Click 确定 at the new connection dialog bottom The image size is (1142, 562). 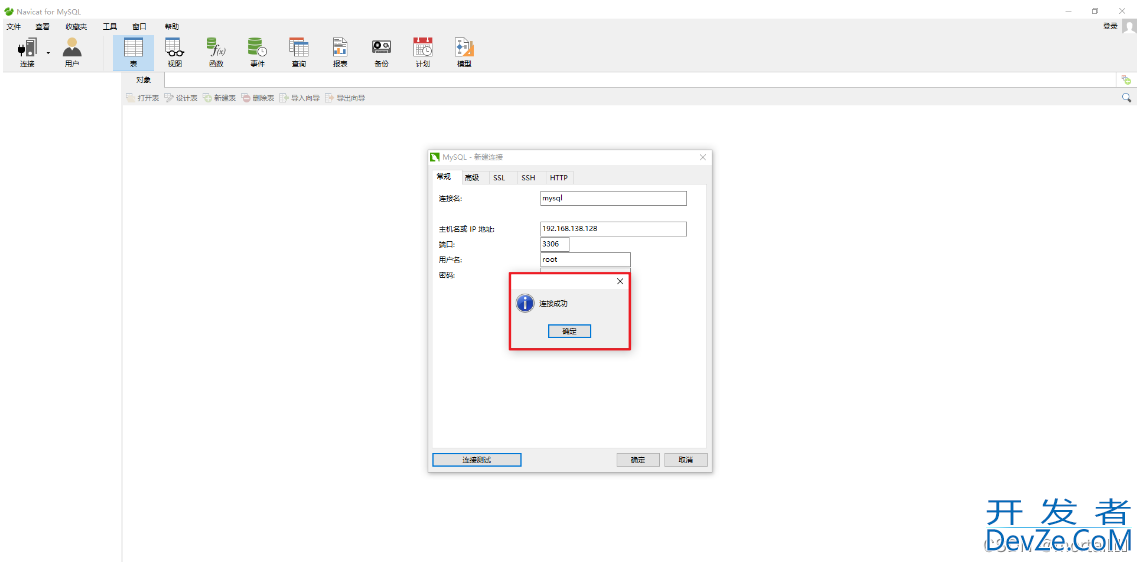coord(638,460)
